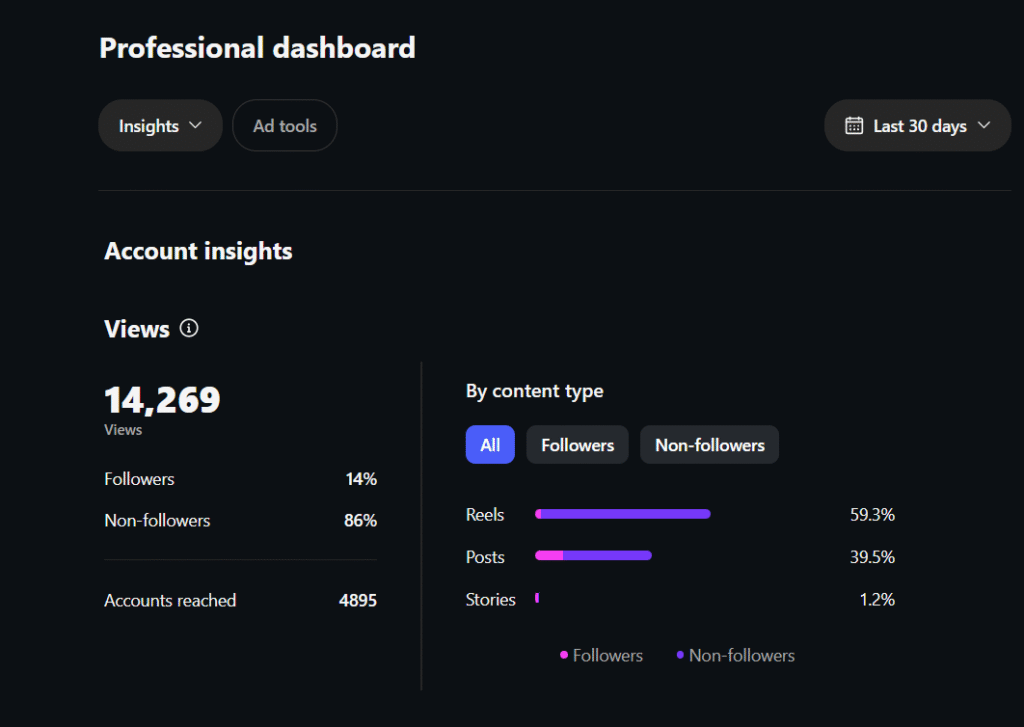Click the calendar icon in date selector
This screenshot has width=1024, height=727.
(x=854, y=126)
